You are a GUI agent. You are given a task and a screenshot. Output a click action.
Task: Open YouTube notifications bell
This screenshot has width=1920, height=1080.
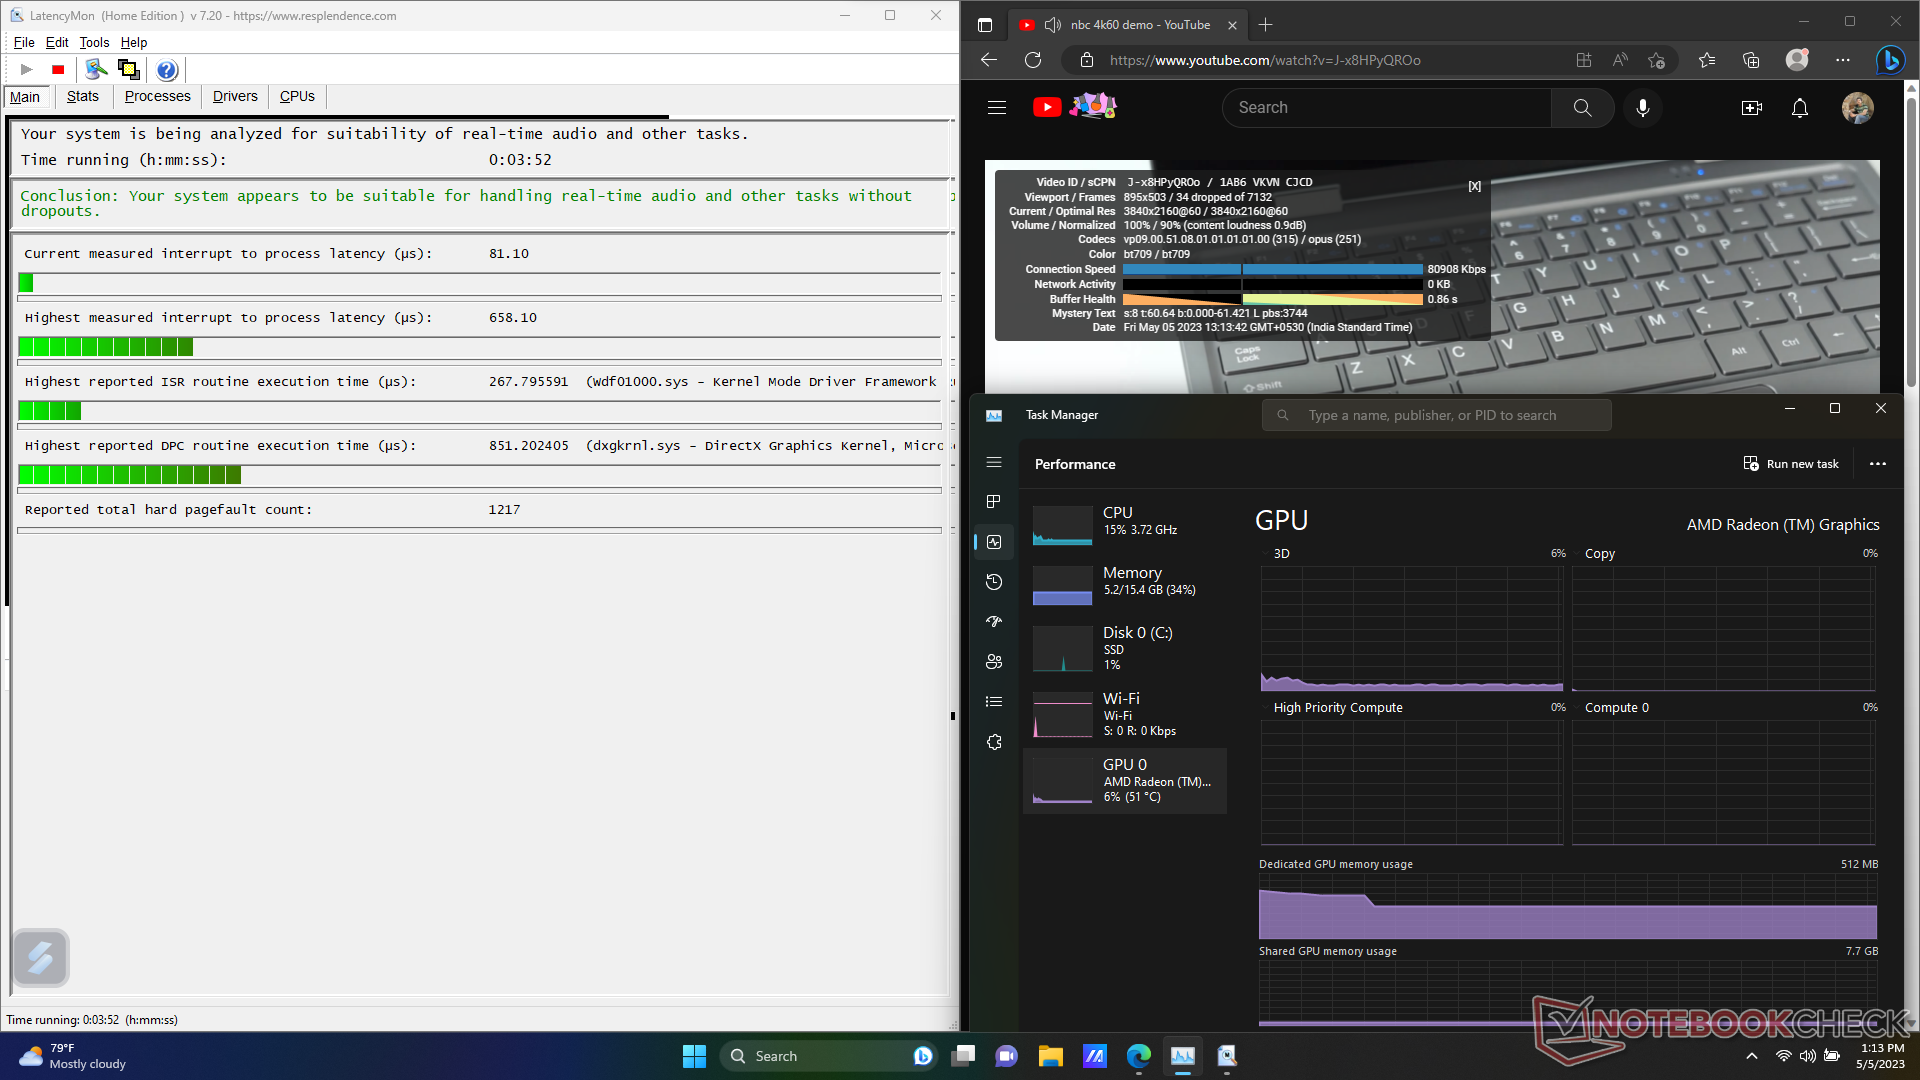(1799, 108)
